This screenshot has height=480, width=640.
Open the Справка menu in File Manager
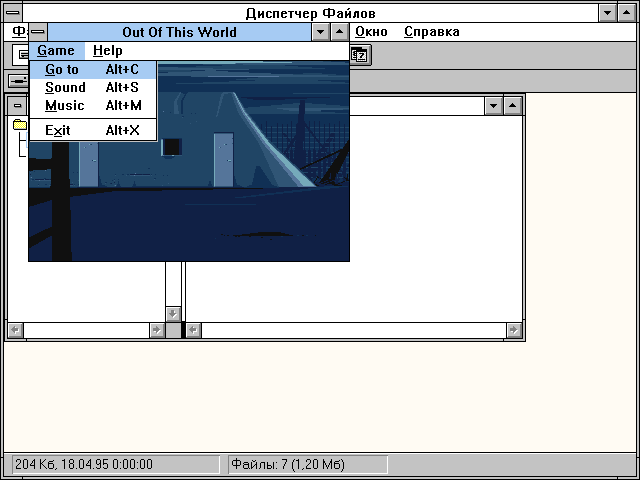[432, 32]
